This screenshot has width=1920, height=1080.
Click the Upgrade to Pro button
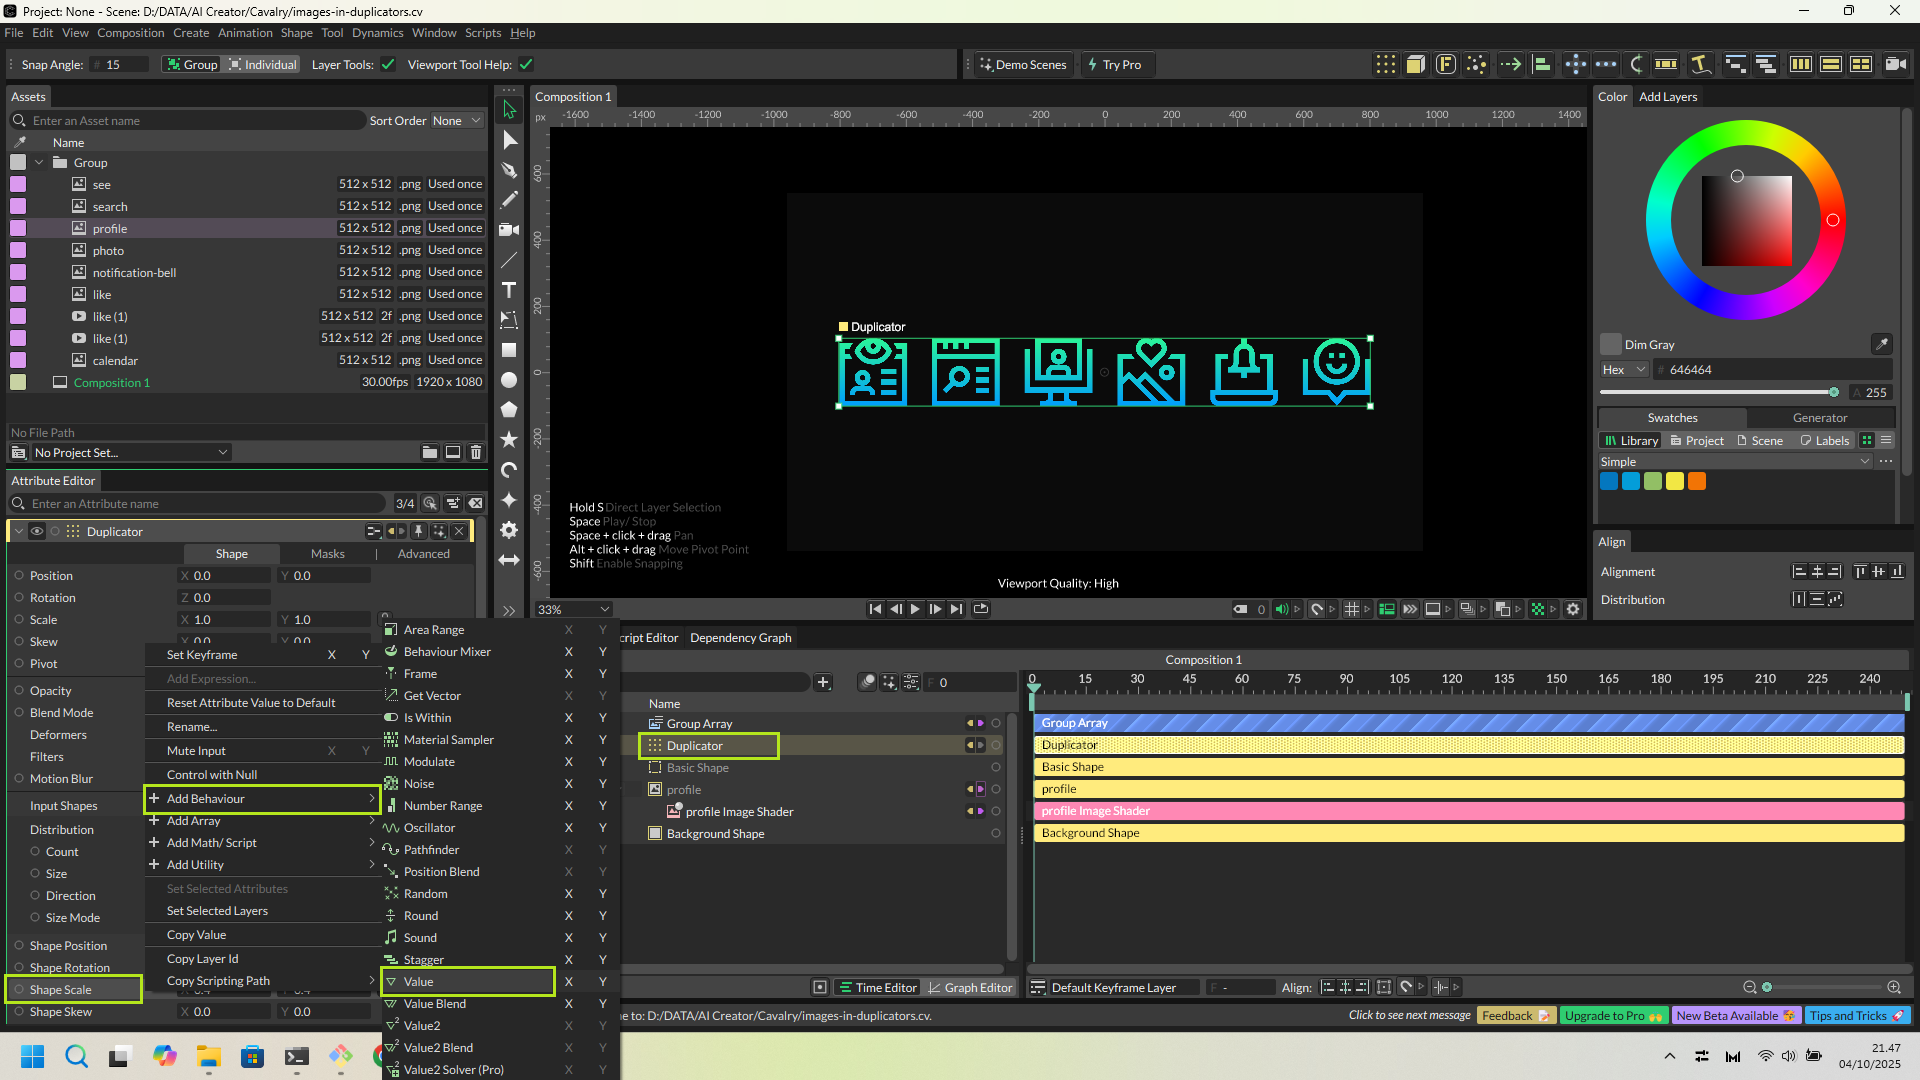pos(1612,1015)
